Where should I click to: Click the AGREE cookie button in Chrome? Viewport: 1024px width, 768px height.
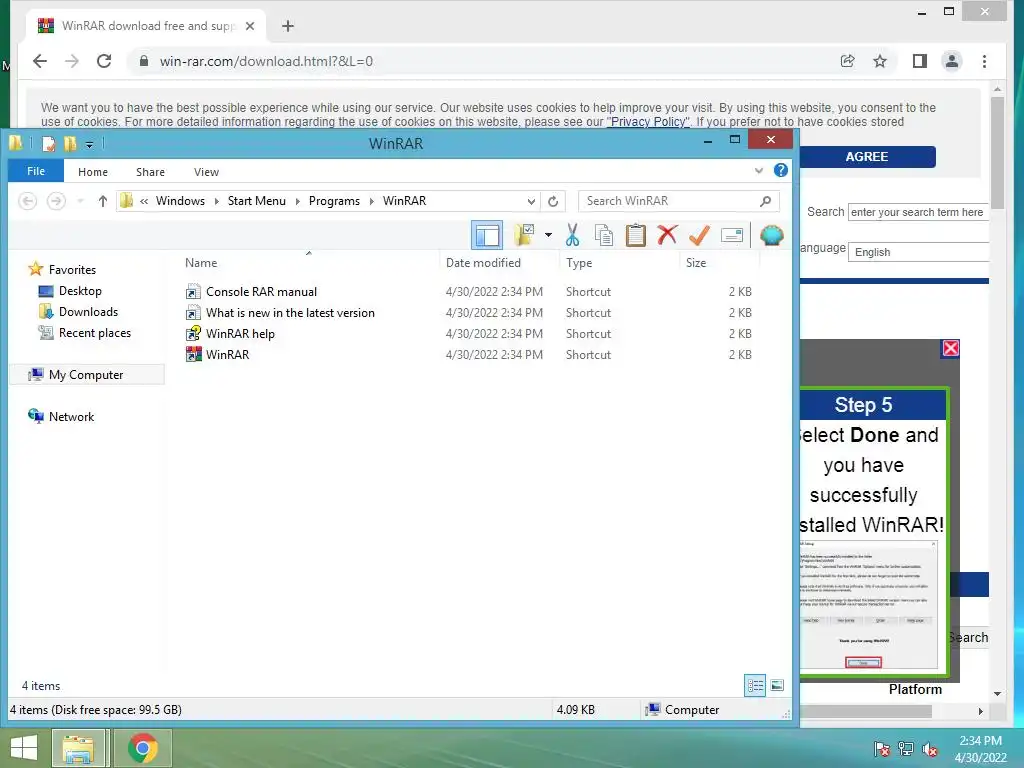867,157
